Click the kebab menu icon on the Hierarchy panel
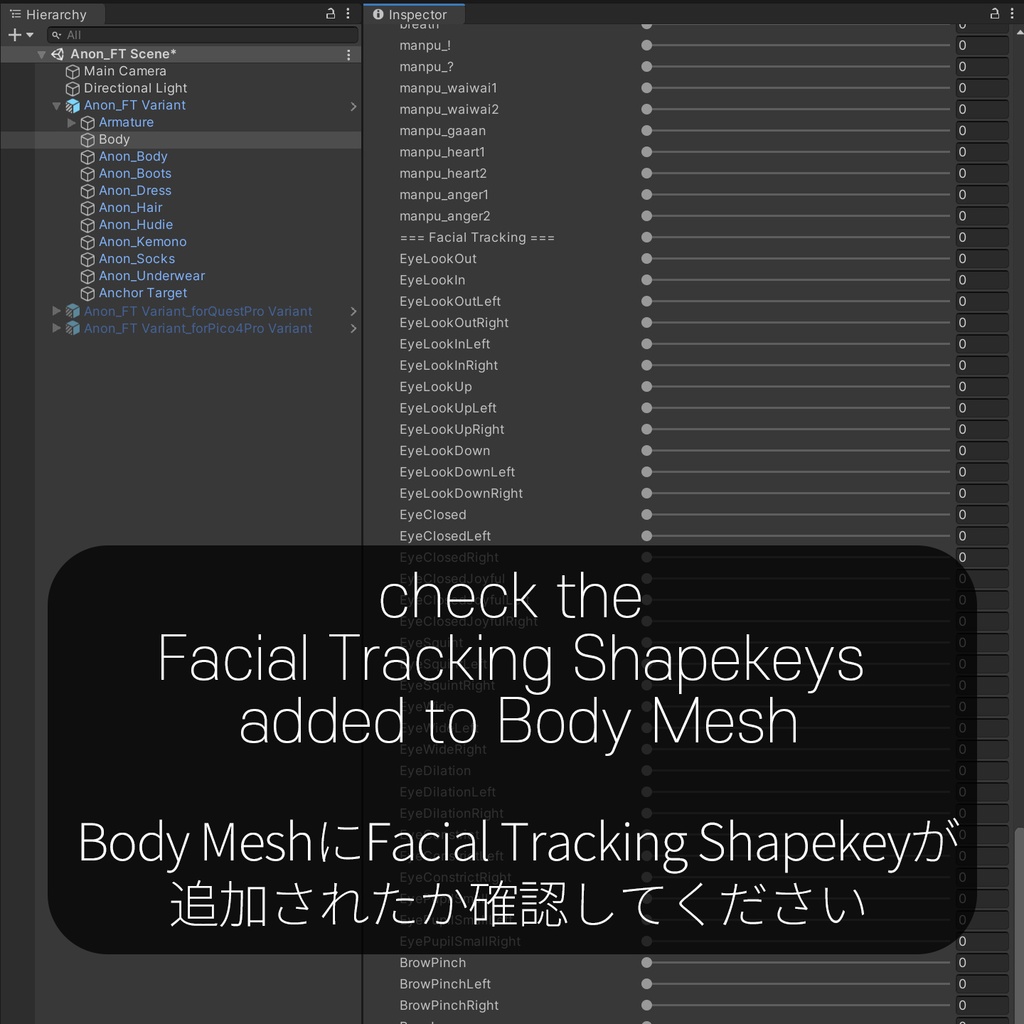Viewport: 1024px width, 1024px height. 346,14
